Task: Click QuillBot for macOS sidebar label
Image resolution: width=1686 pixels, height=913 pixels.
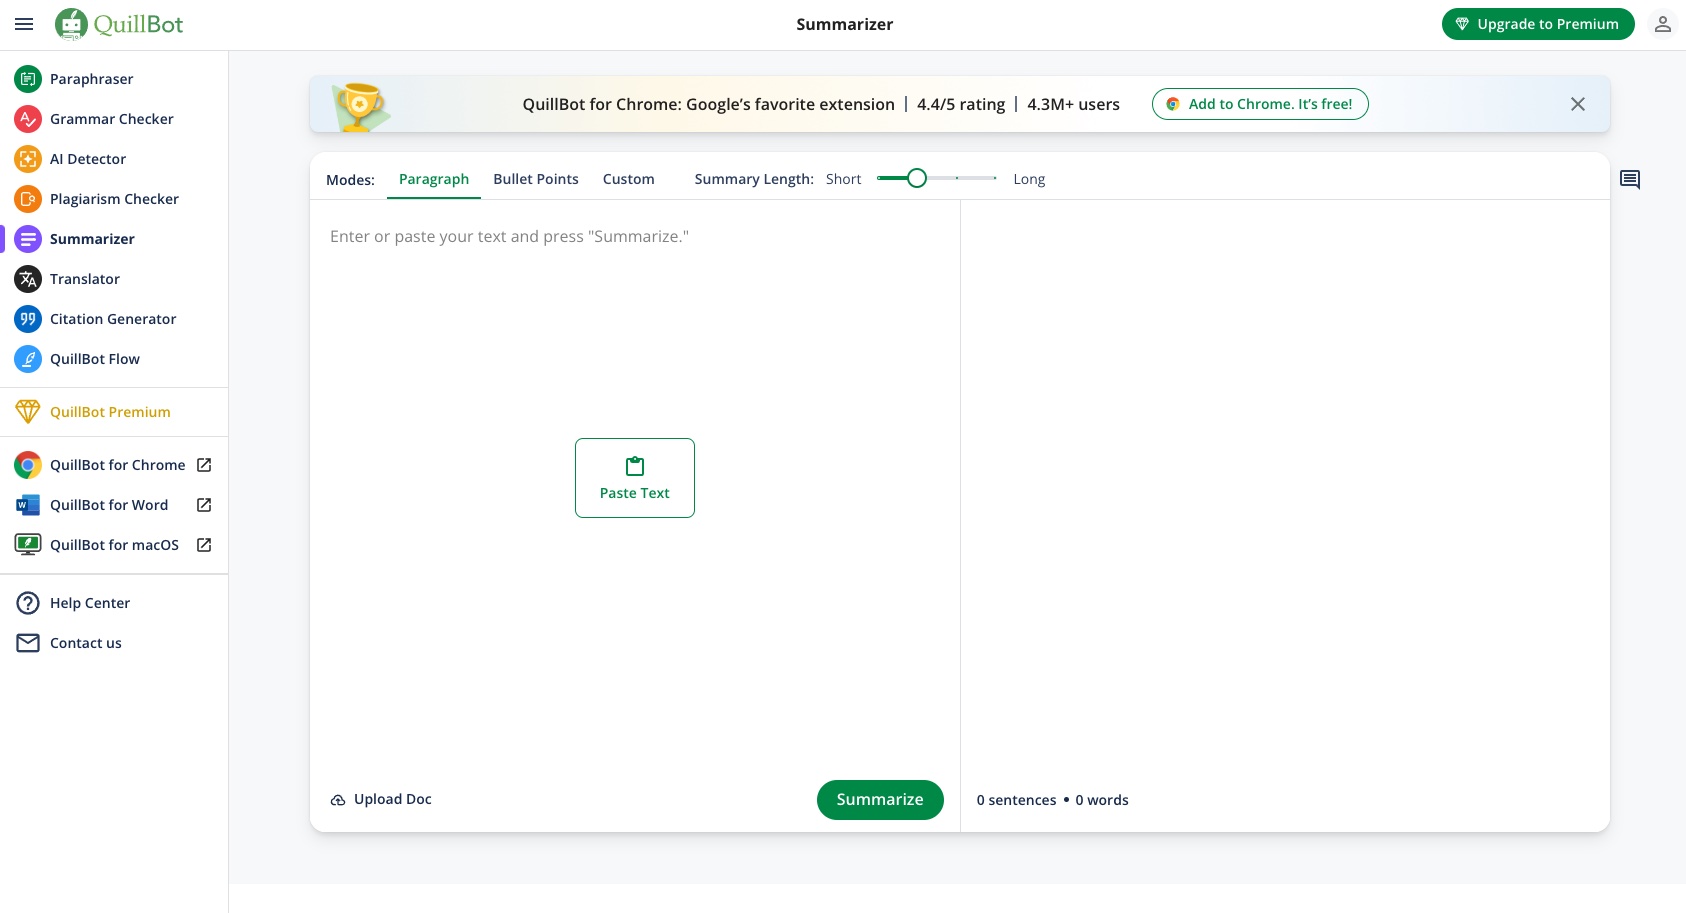Action: 115,545
